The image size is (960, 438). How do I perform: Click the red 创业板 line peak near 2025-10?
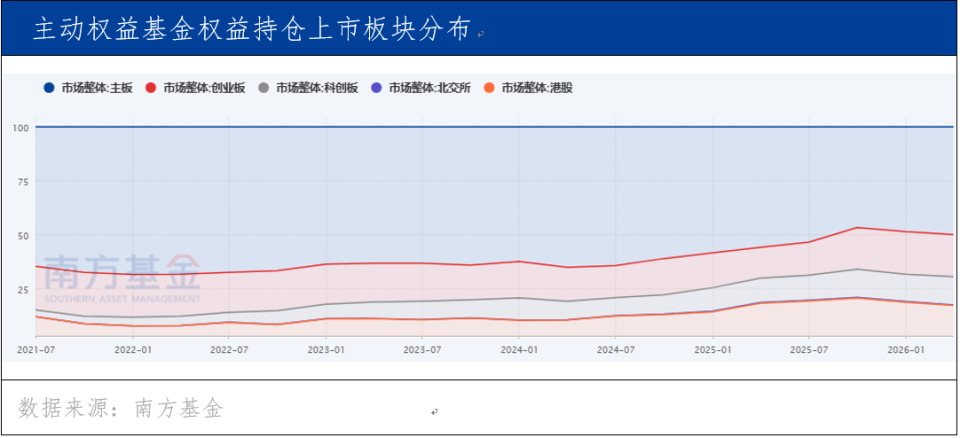(857, 227)
